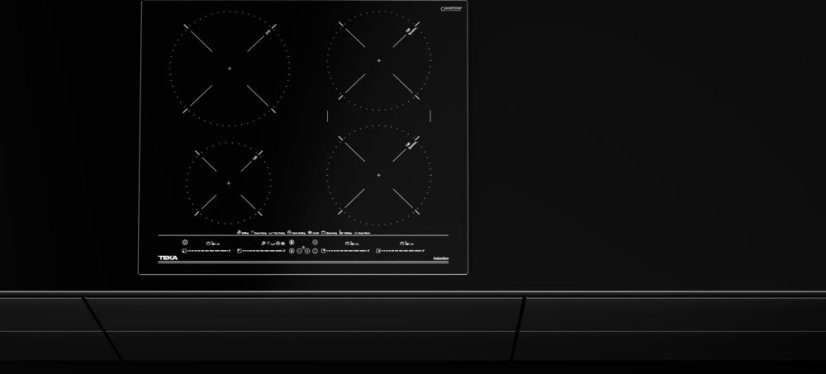Tap the center of the top-left cooking zone
The image size is (826, 374).
click(x=229, y=68)
